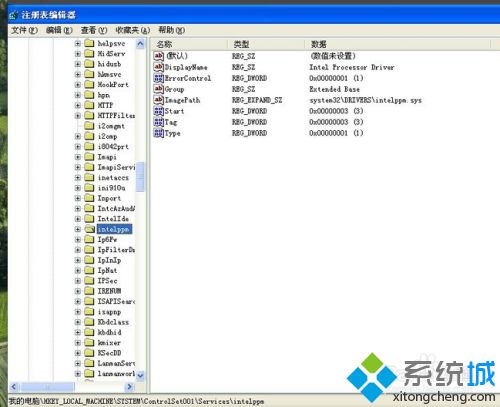Viewport: 500px width, 407px height.
Task: Expand the hpn key
Action: (78, 95)
